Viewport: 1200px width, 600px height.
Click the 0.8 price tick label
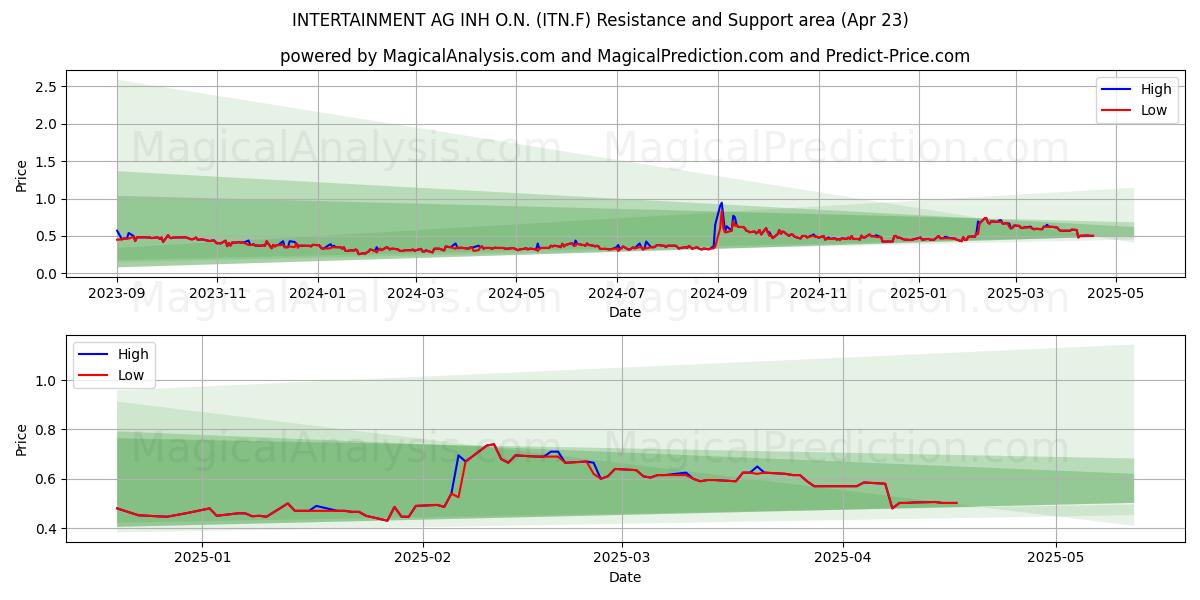45,430
